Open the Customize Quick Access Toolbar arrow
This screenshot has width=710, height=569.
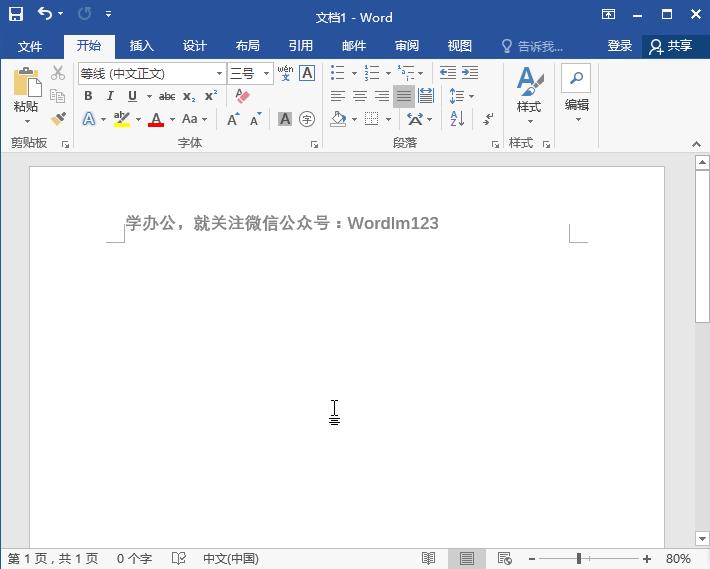pyautogui.click(x=108, y=14)
